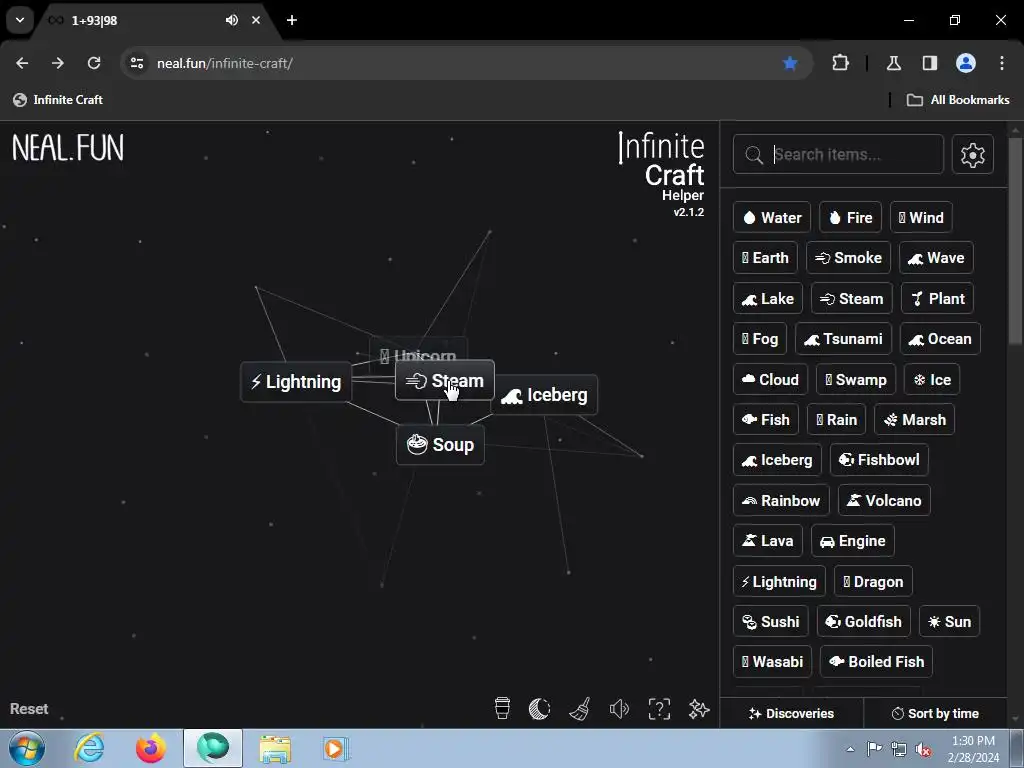Toggle the bookmark star for this page

click(x=790, y=63)
